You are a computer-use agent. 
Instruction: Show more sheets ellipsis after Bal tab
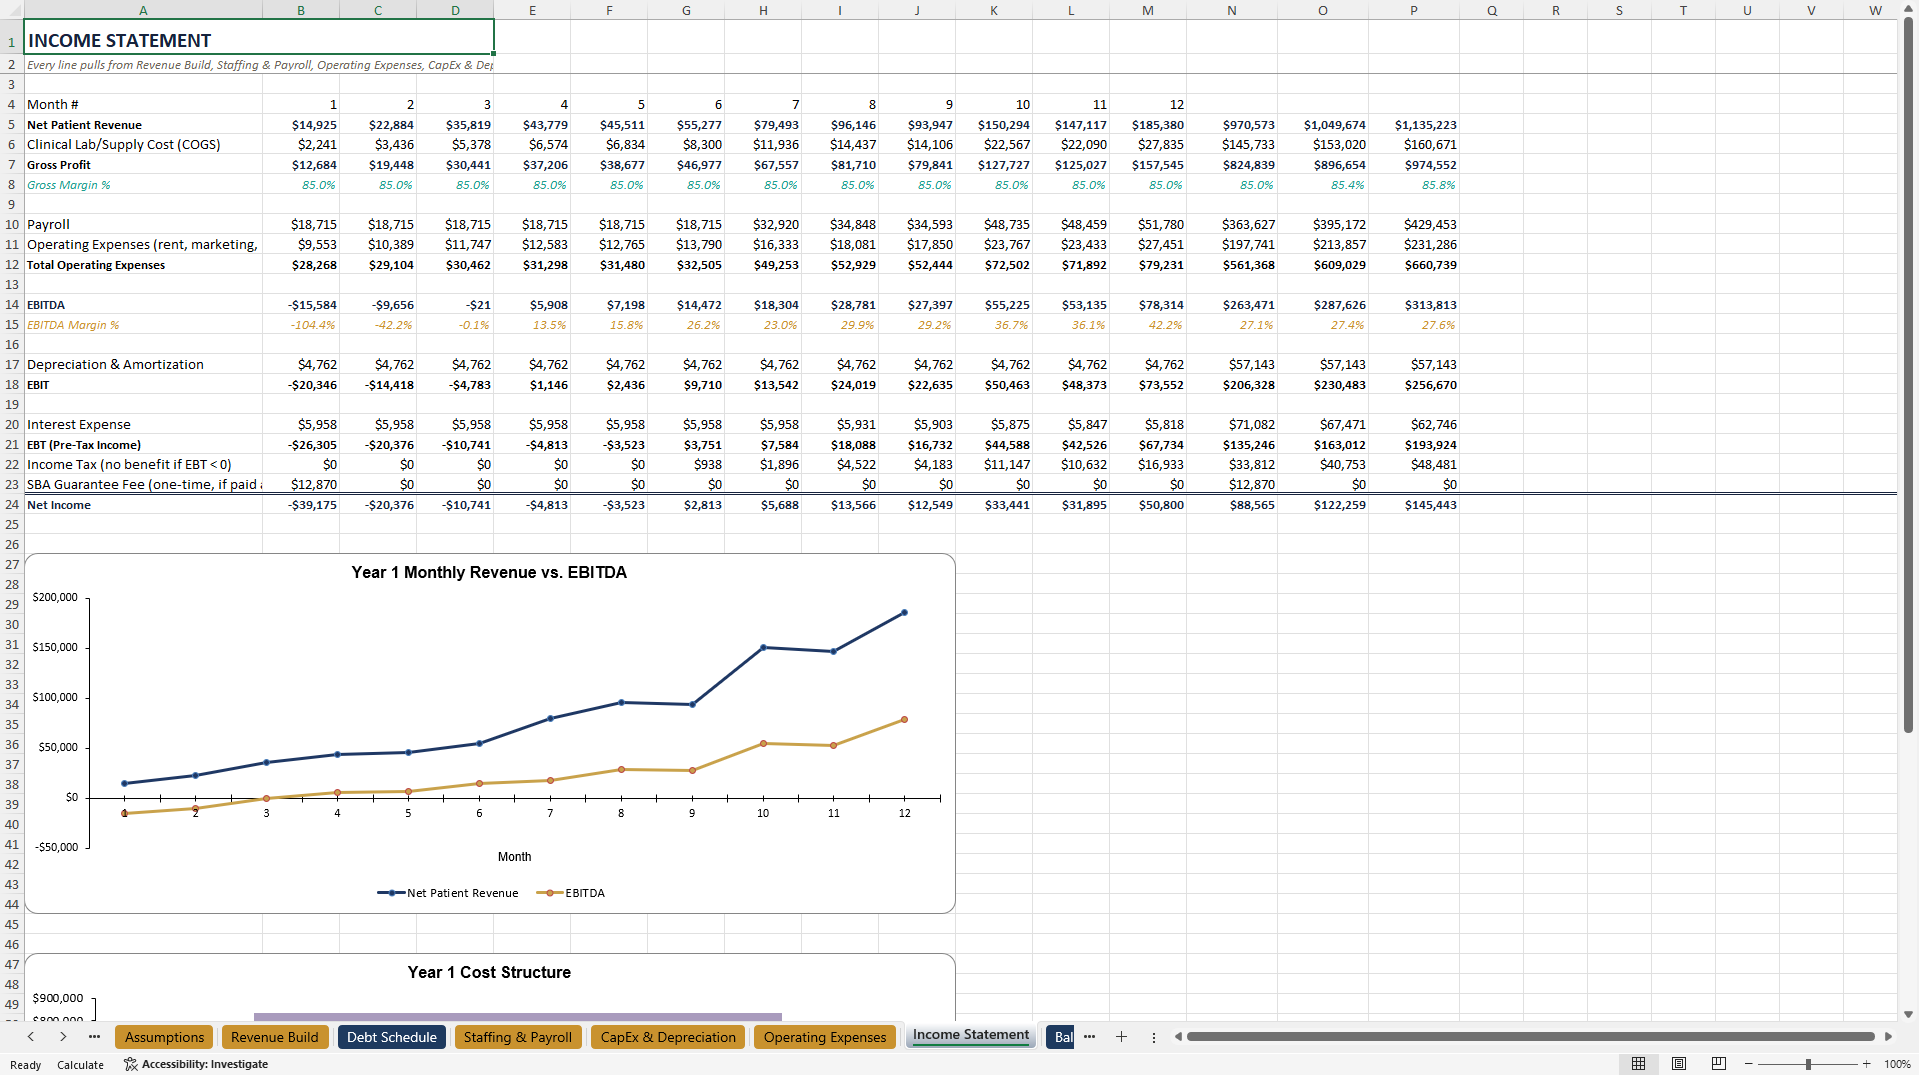(x=1089, y=1037)
